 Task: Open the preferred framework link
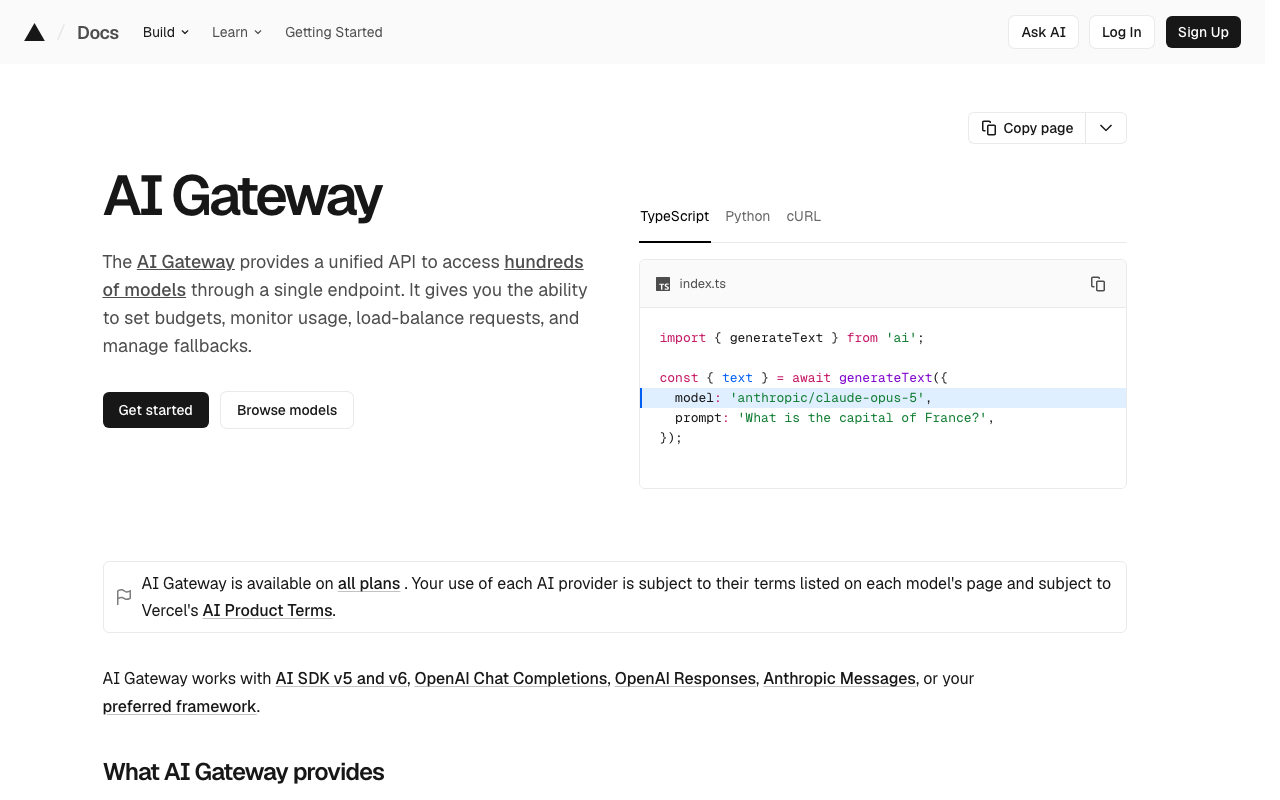tap(180, 706)
